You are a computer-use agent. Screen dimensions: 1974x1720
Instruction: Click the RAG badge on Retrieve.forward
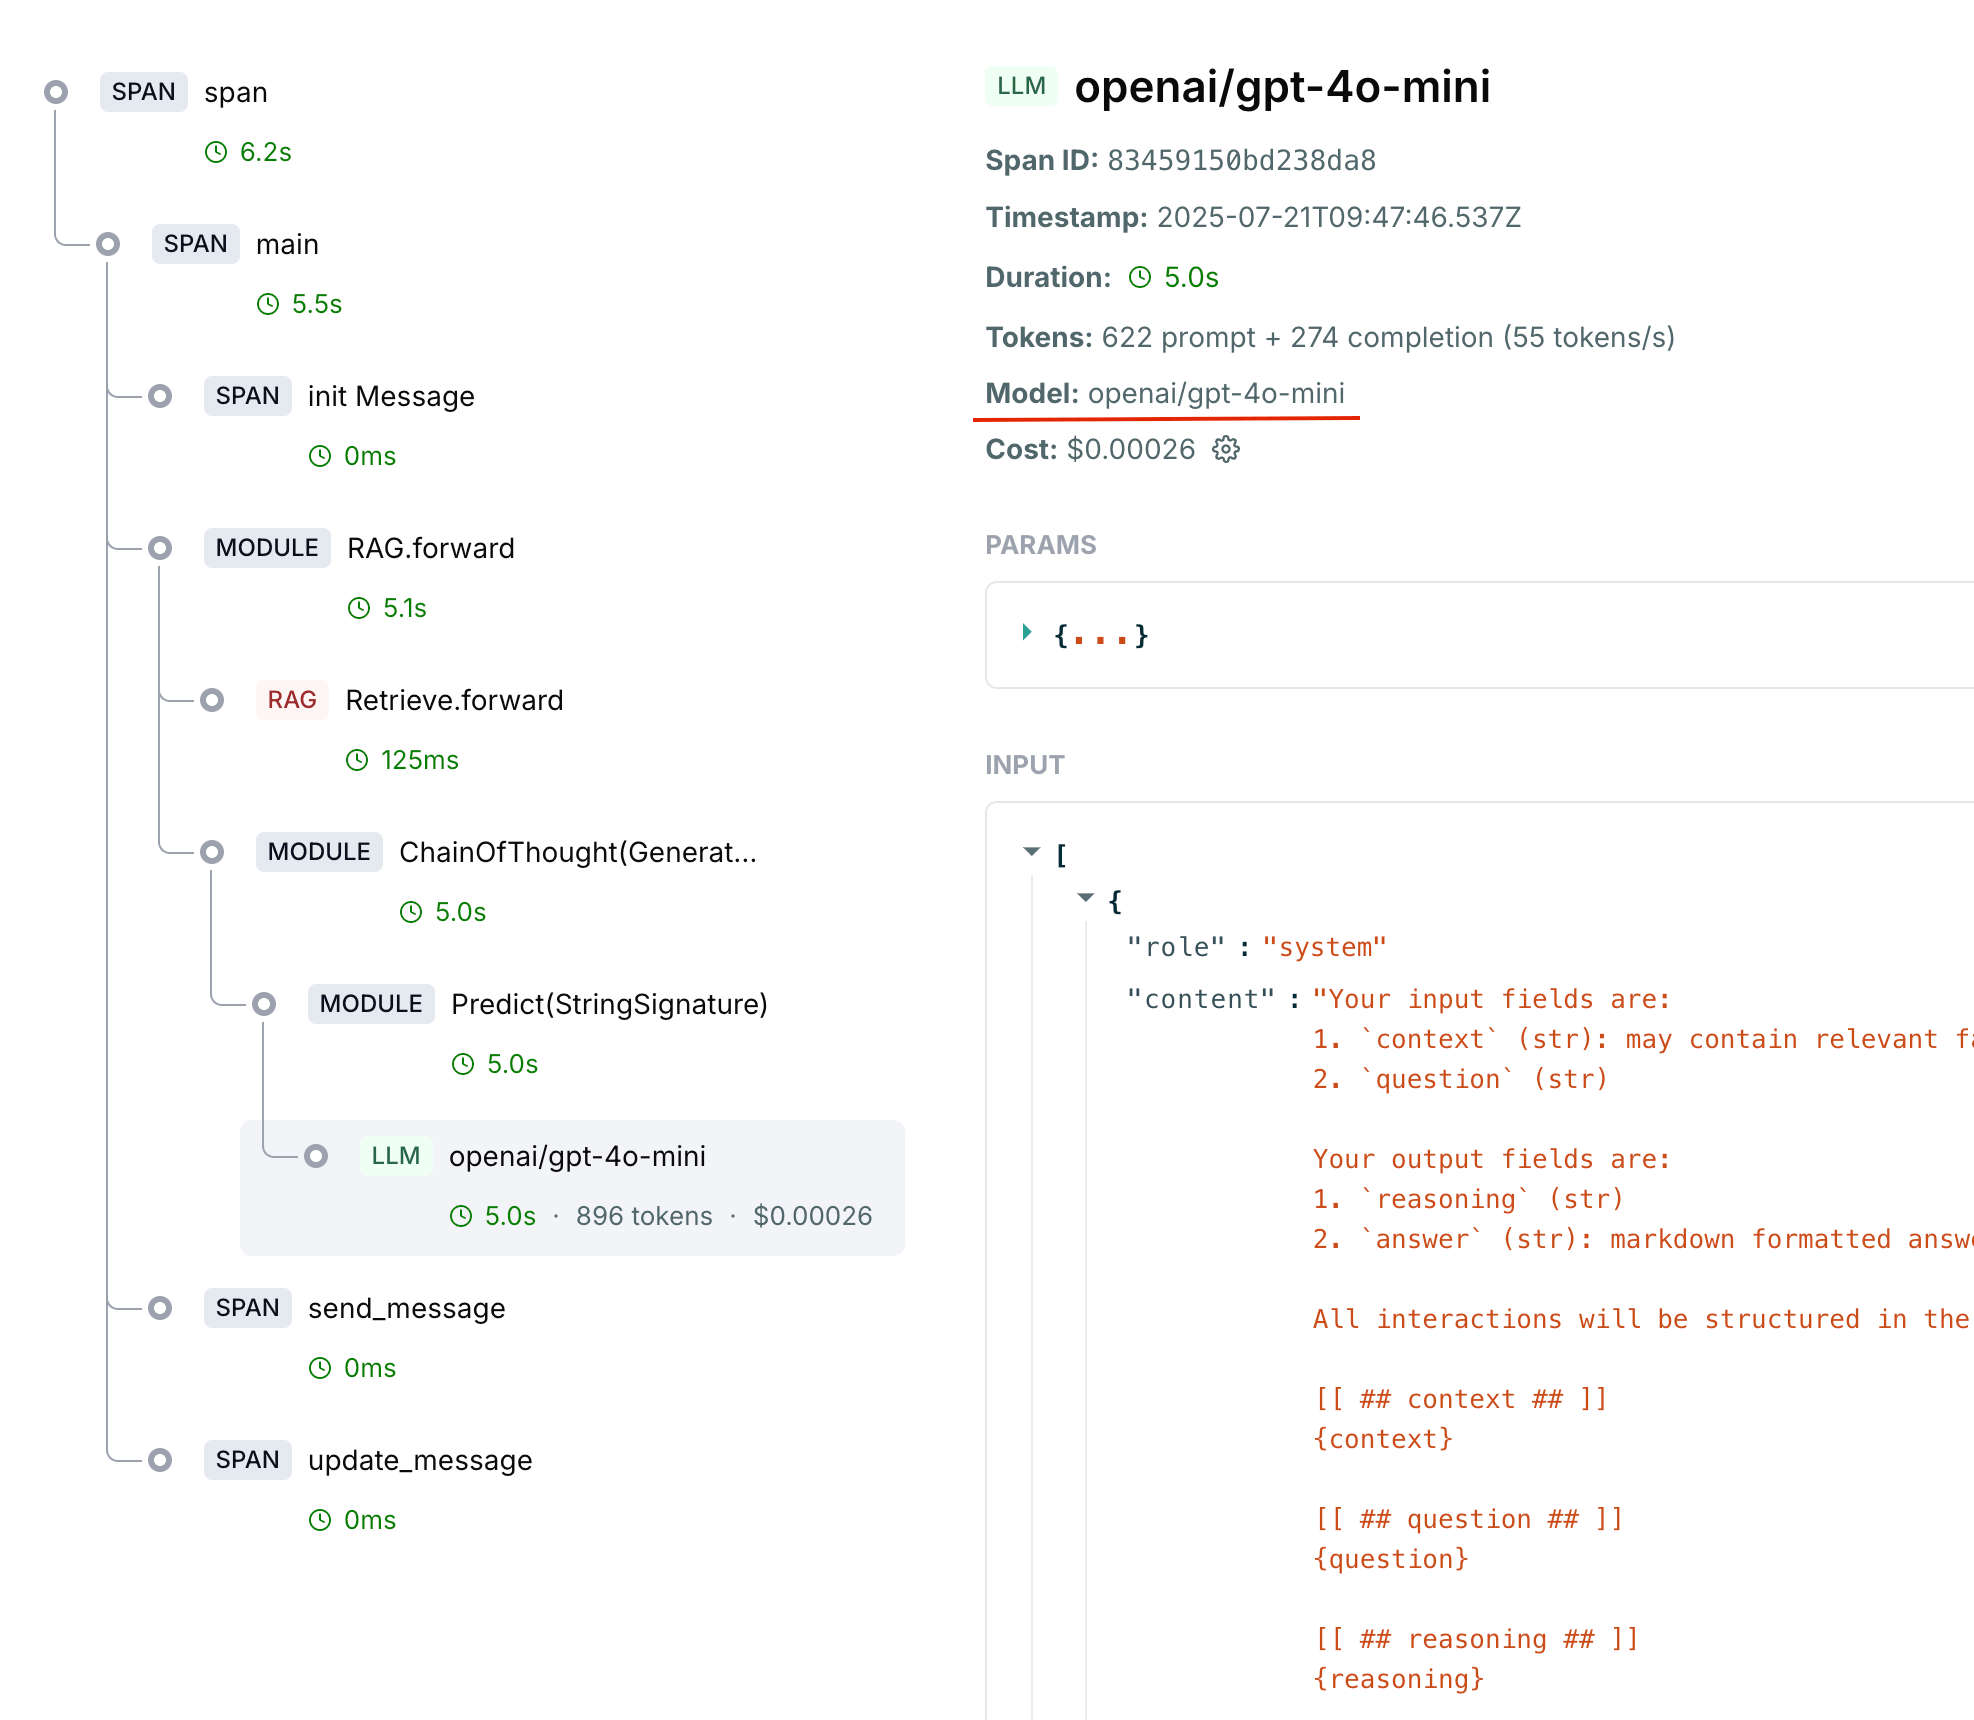pos(292,700)
